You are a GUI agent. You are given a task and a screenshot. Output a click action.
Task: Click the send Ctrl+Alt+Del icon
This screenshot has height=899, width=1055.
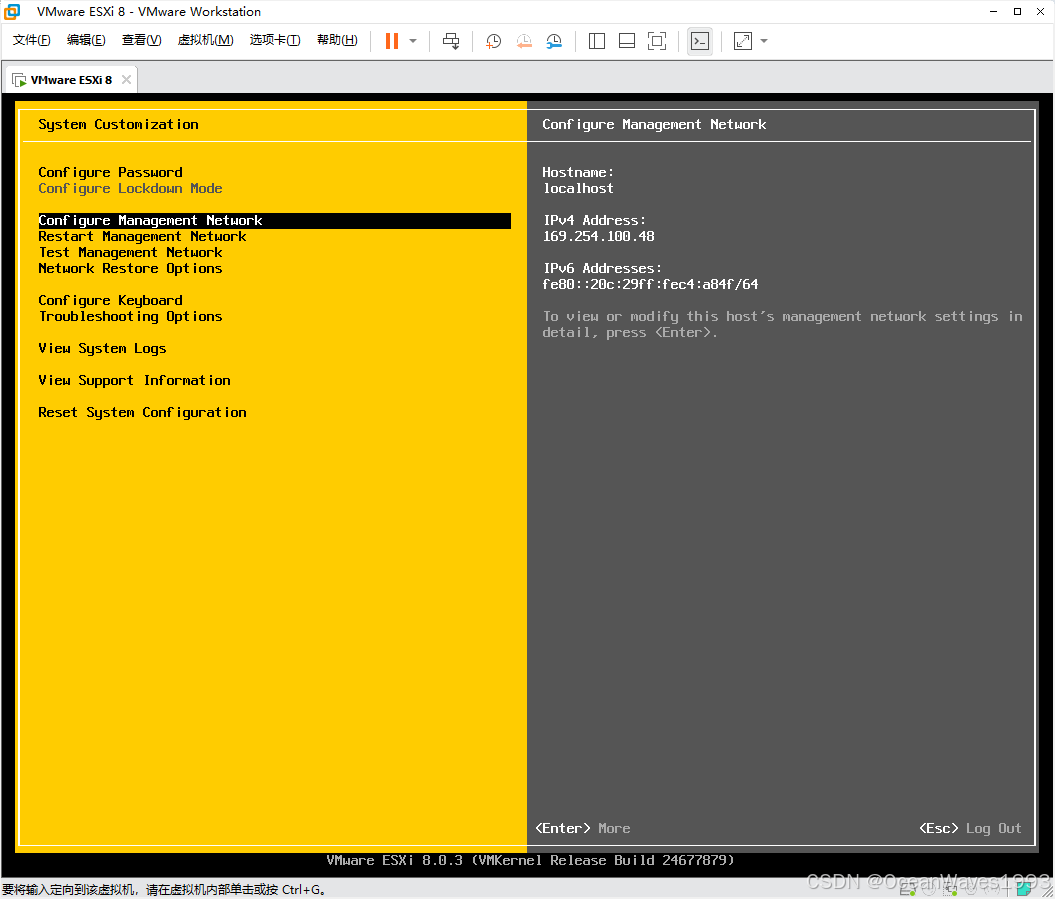coord(451,41)
